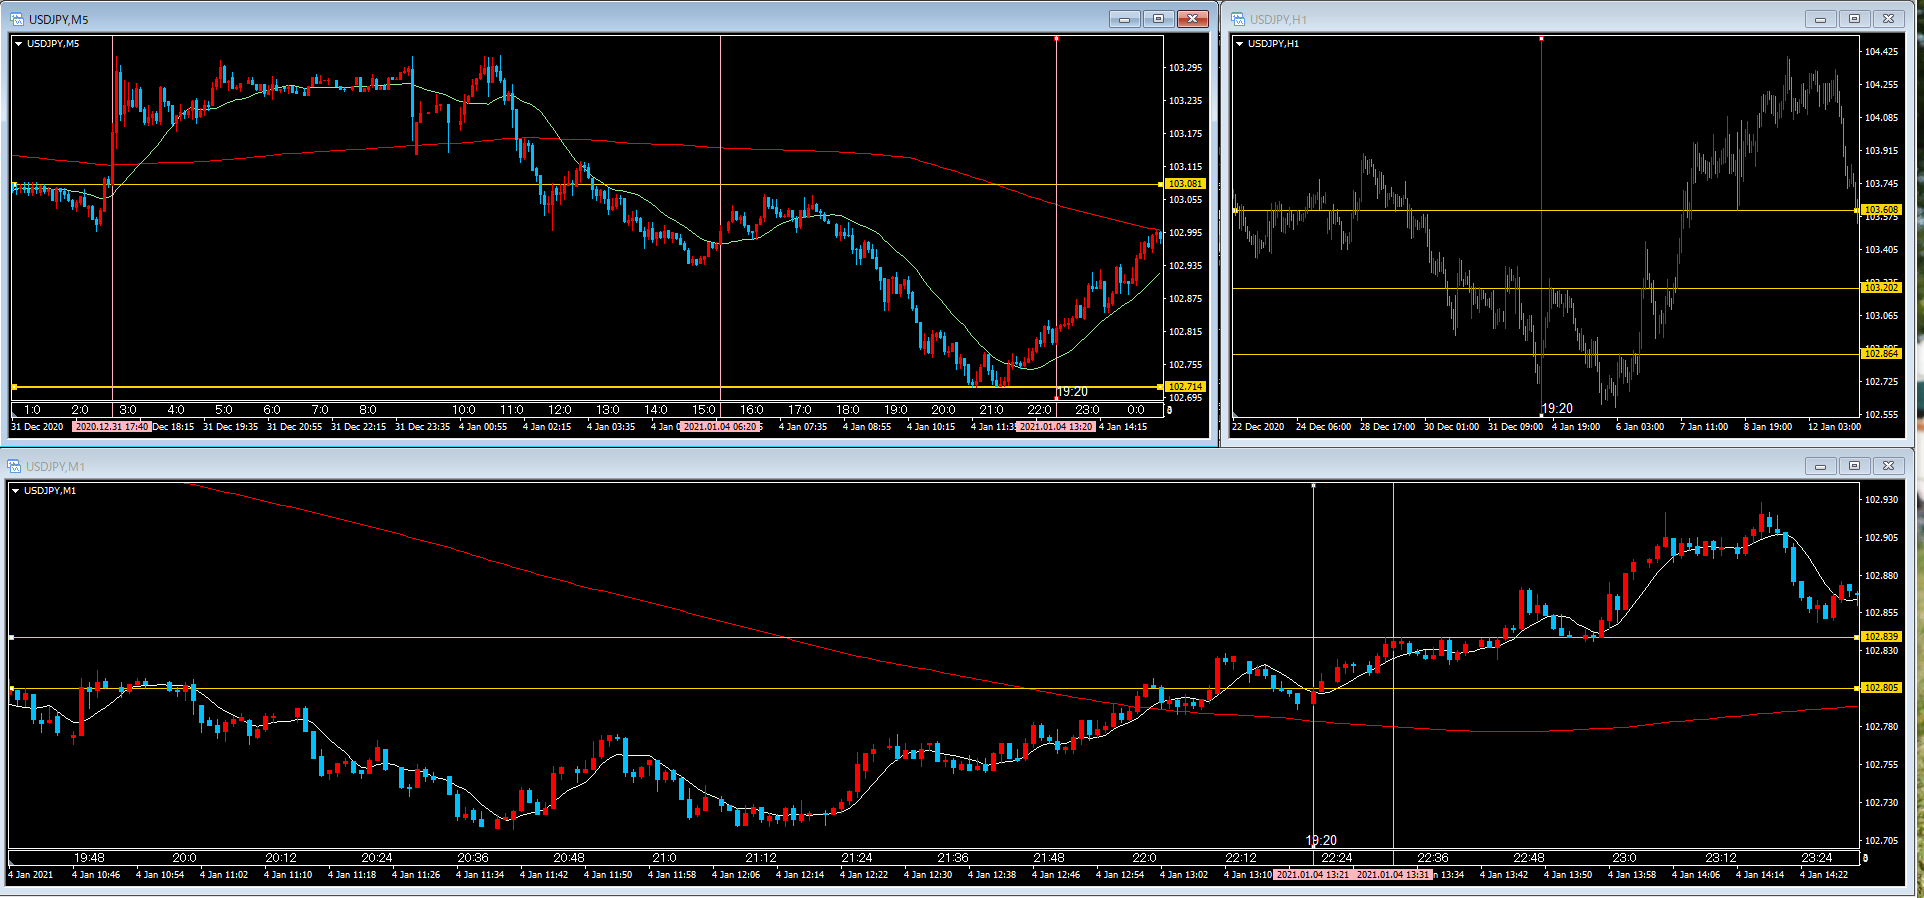This screenshot has width=1924, height=898.
Task: Maximize the USDJPY,H1 chart window
Action: coord(1854,19)
